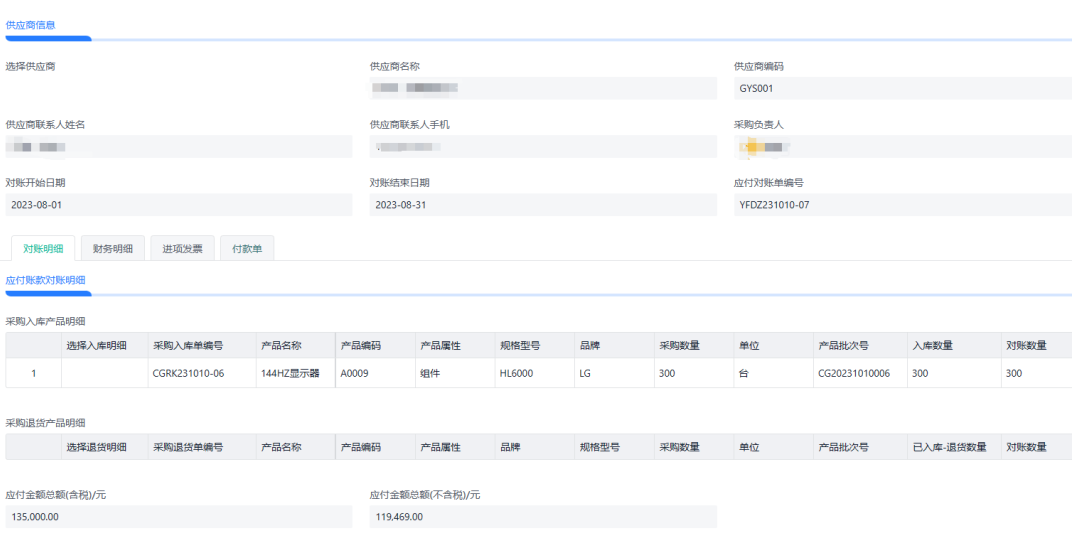Screen dimensions: 1072x538
Task: Select the 采购负责人 field
Action: pos(902,147)
